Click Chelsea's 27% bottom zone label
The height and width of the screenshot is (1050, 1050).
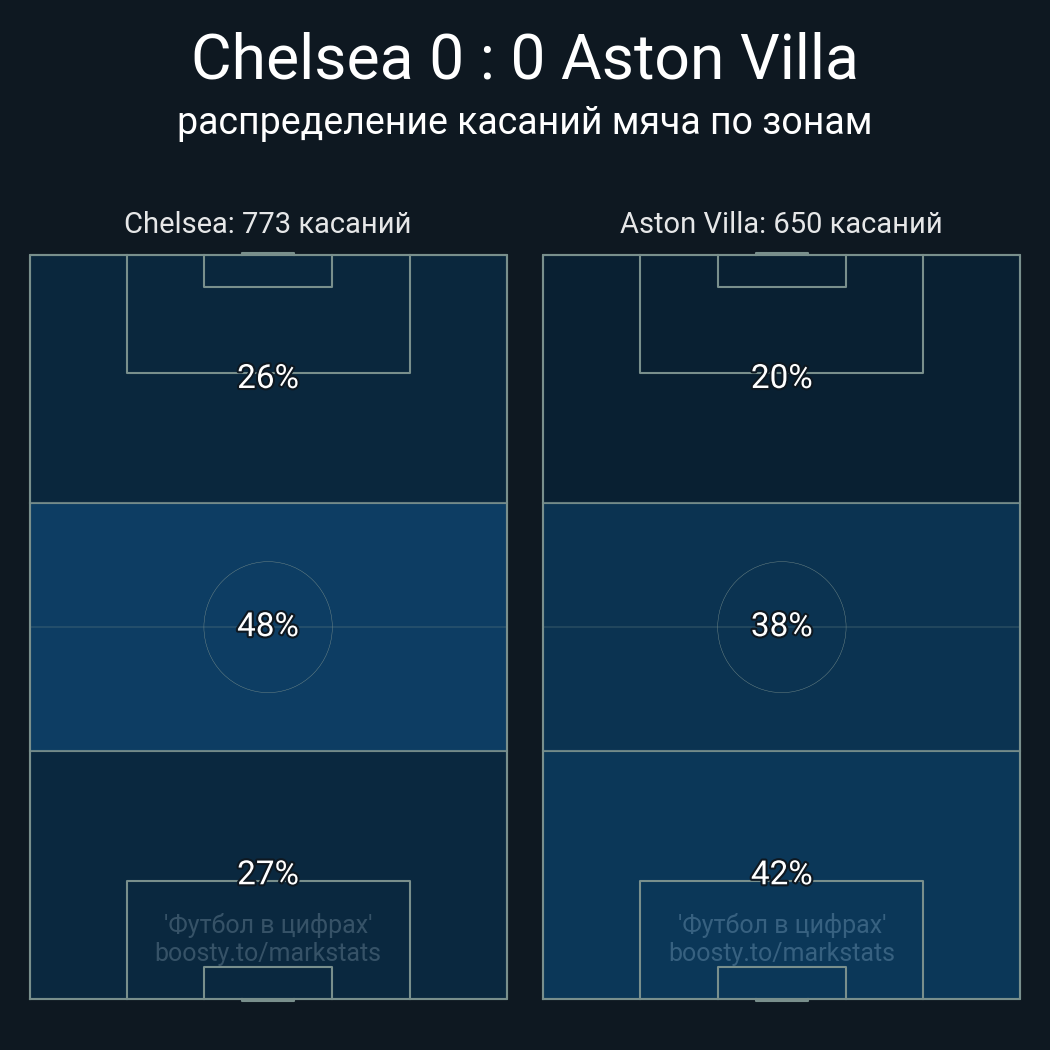pyautogui.click(x=268, y=873)
